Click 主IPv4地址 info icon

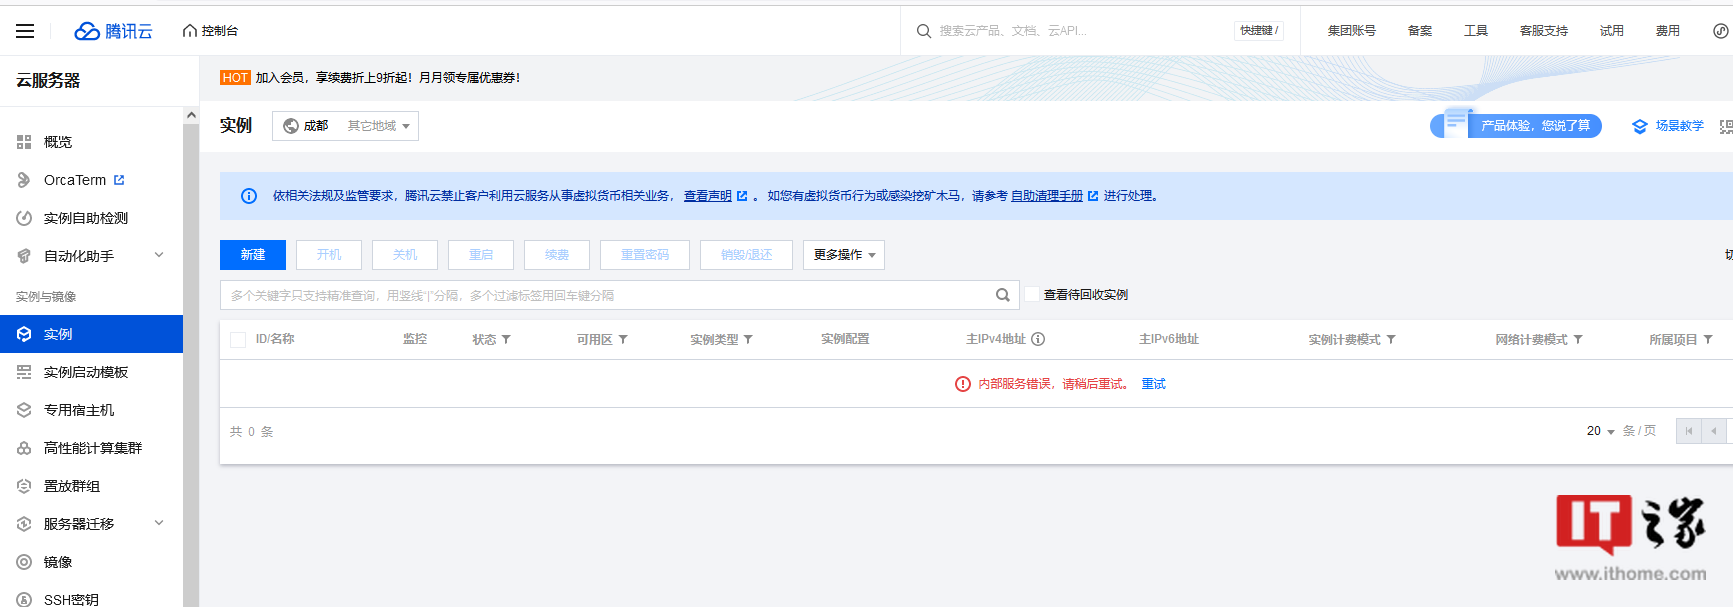point(1038,339)
